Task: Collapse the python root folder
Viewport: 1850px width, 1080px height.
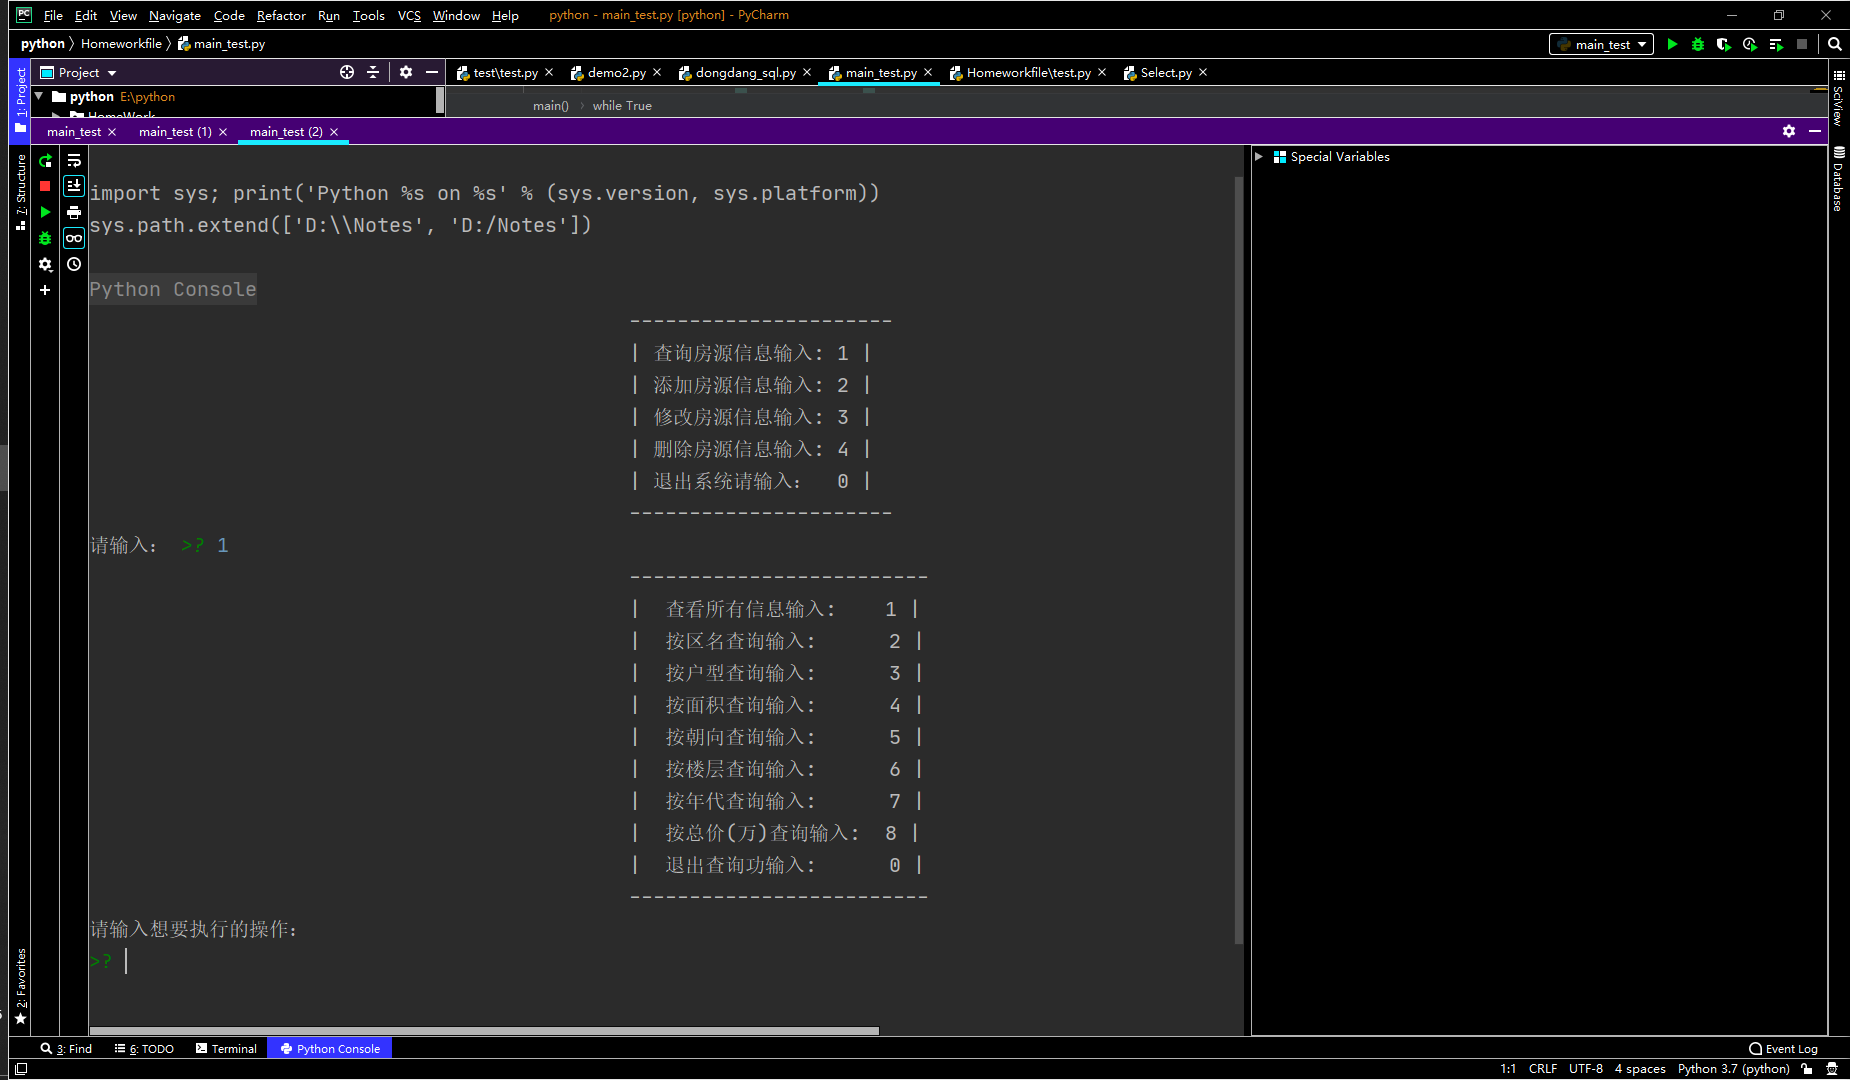Action: (x=39, y=96)
